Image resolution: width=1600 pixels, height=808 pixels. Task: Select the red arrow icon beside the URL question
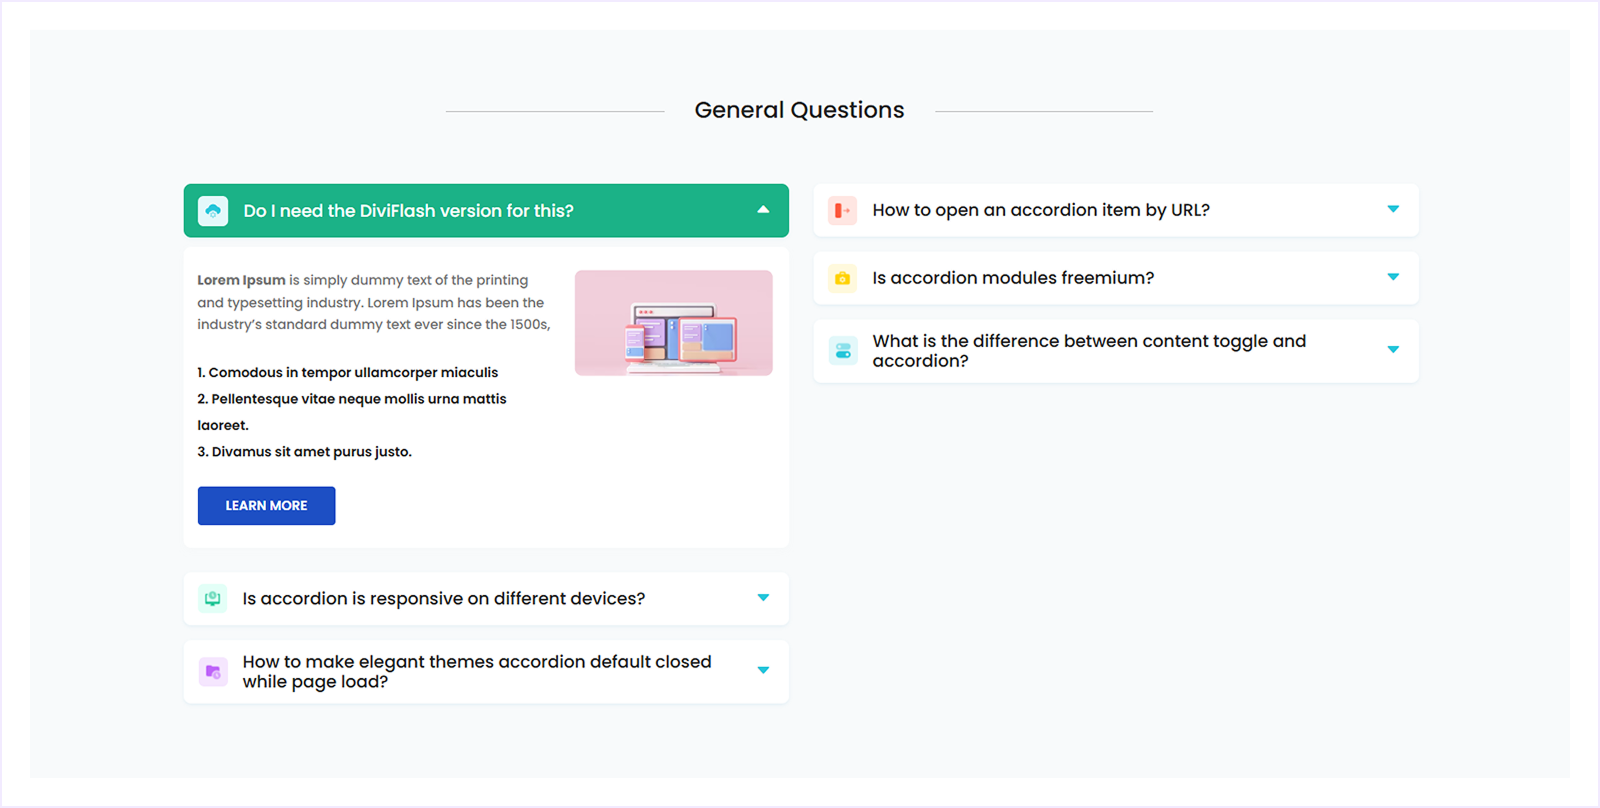843,210
